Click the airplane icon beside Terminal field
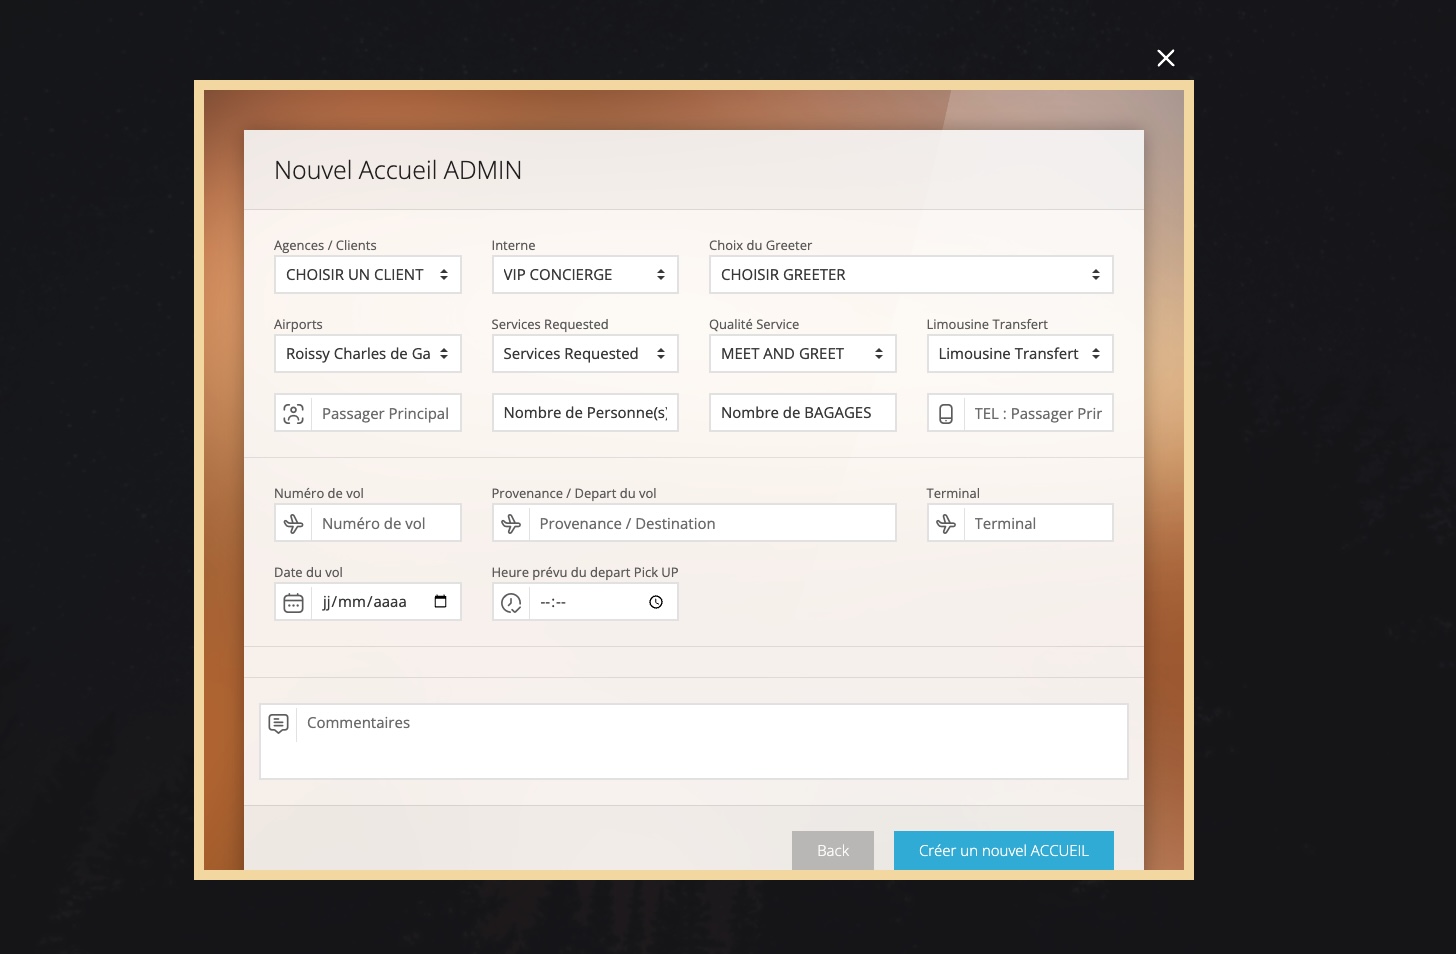The image size is (1456, 954). (x=945, y=523)
